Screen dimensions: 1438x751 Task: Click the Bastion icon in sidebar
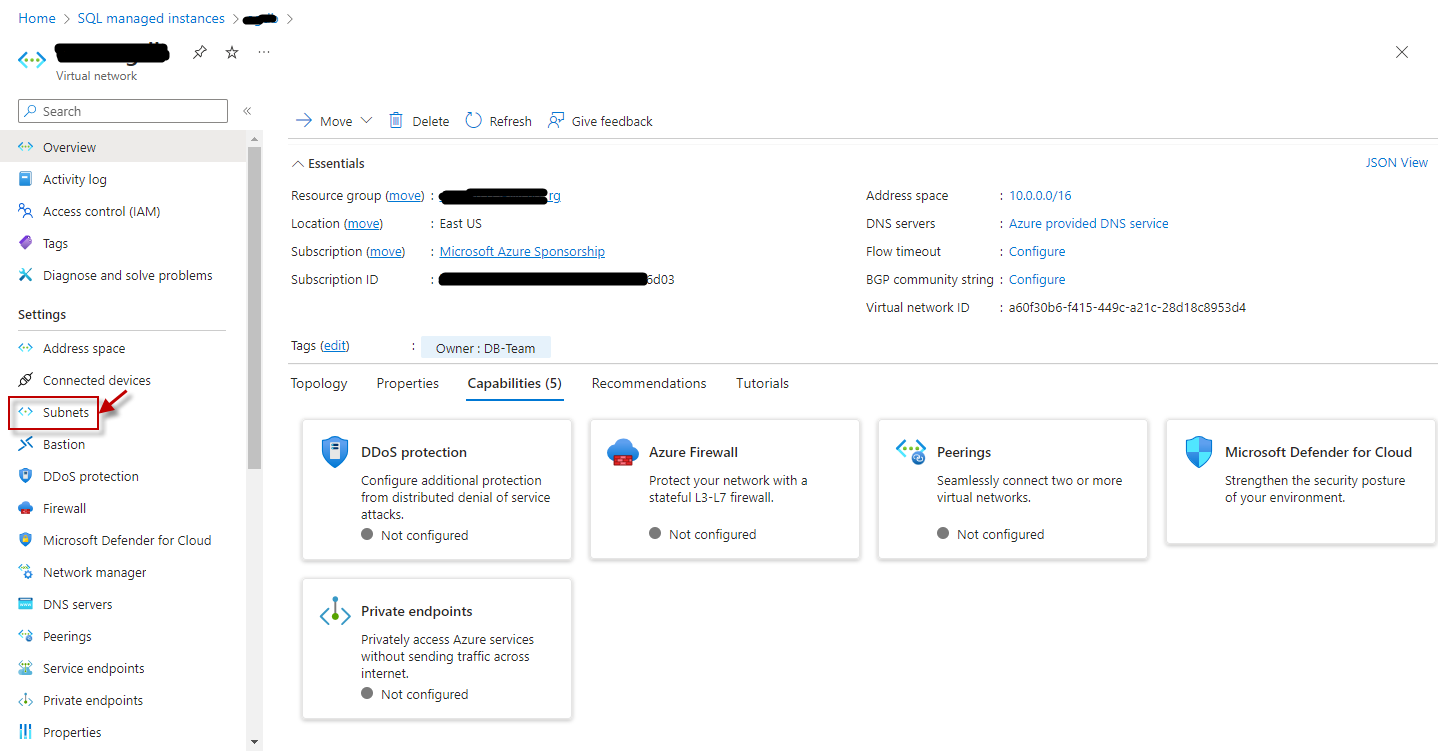[26, 444]
